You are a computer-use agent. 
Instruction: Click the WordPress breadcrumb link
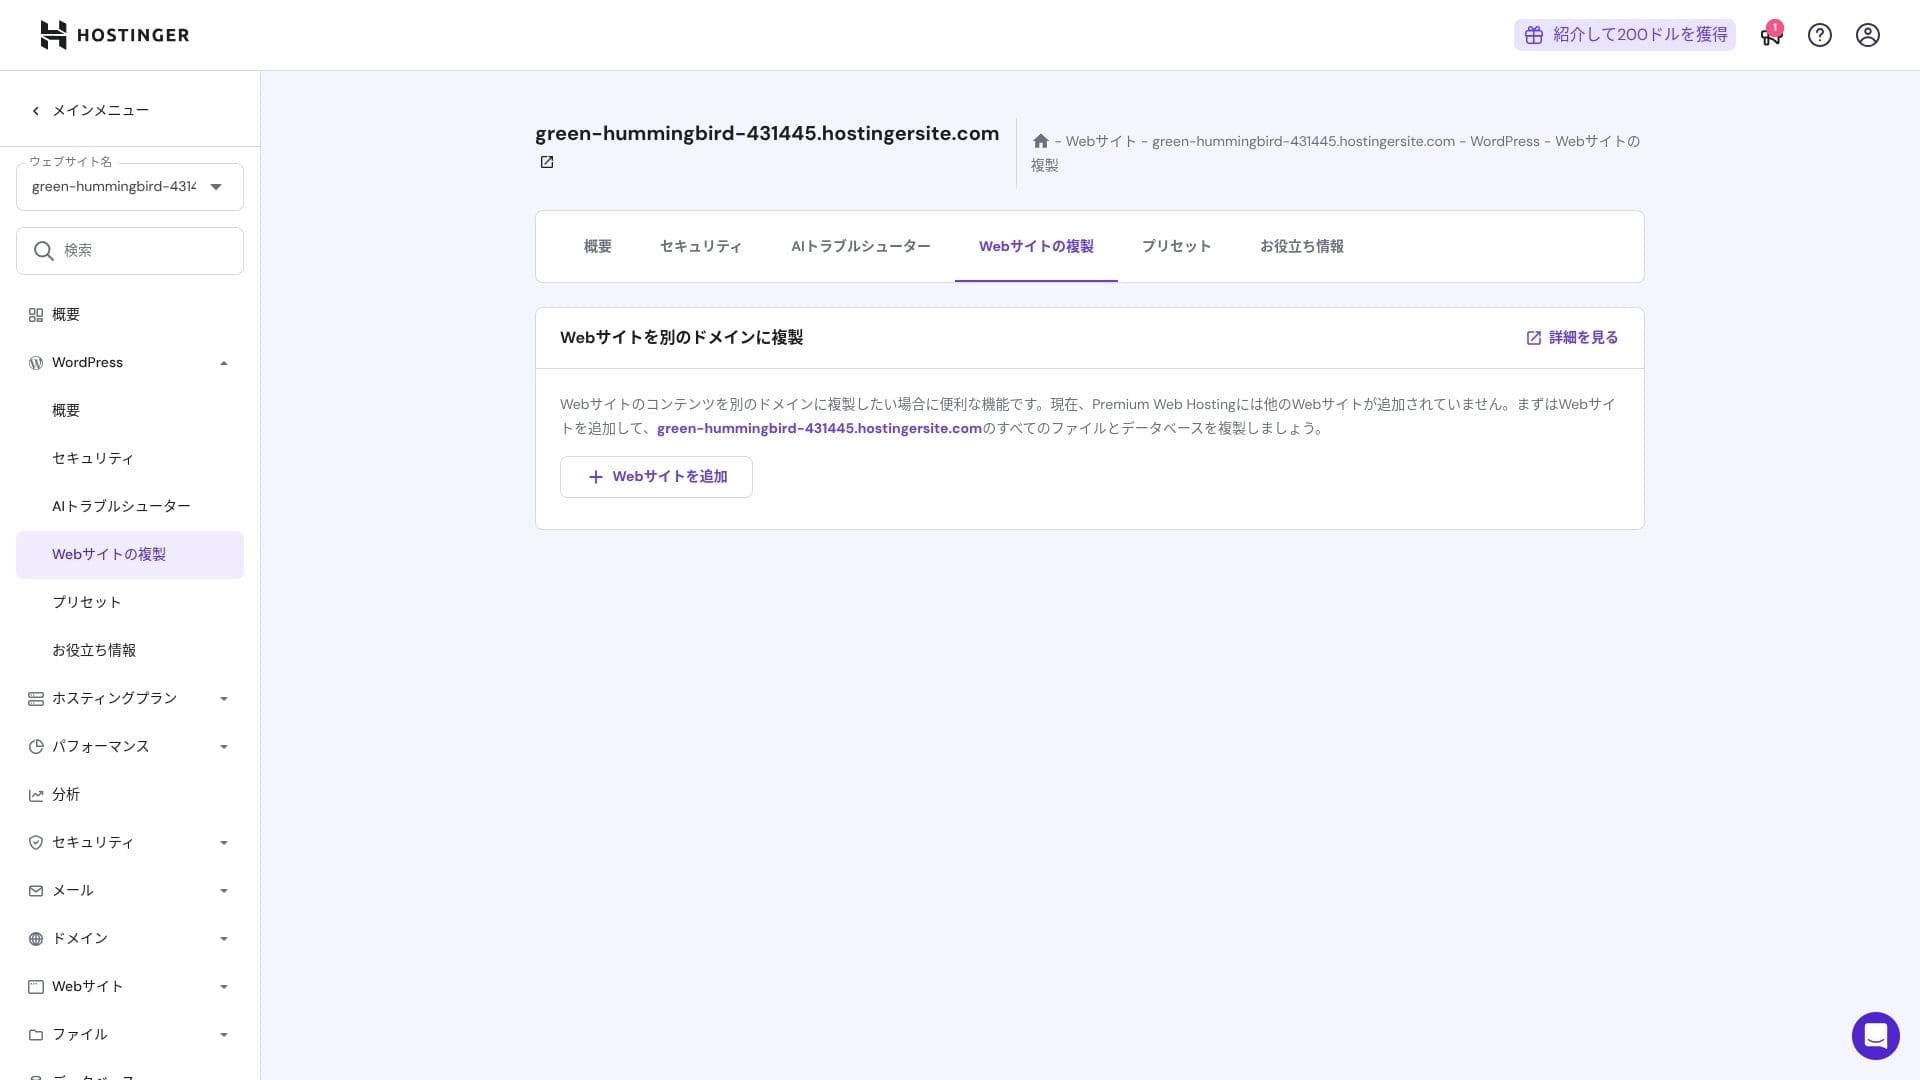[x=1505, y=141]
